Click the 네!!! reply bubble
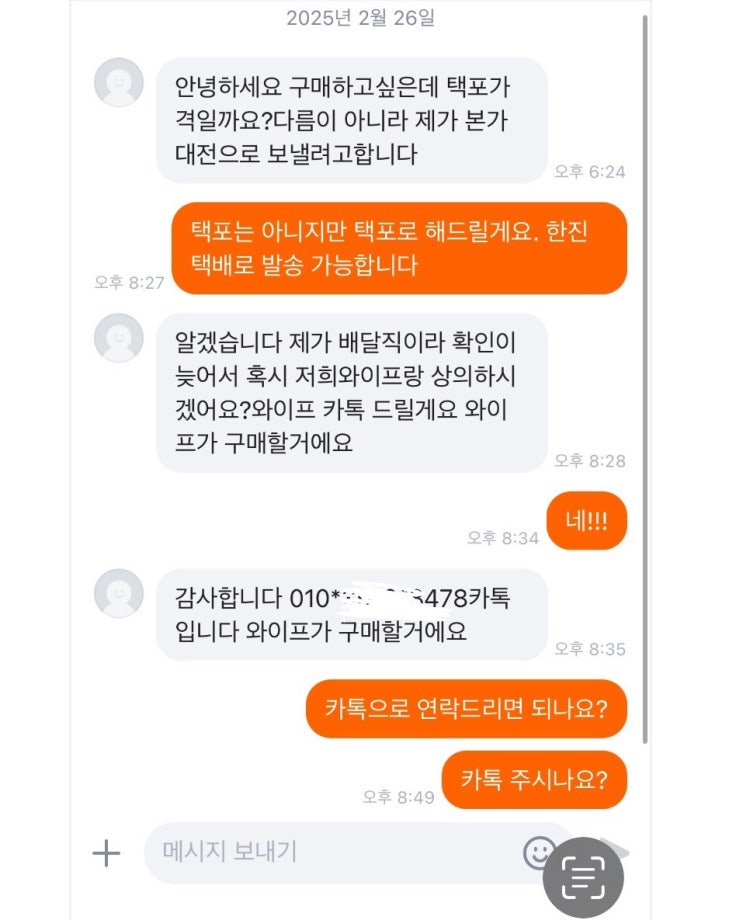Screen dimensions: 743x920 [586, 521]
